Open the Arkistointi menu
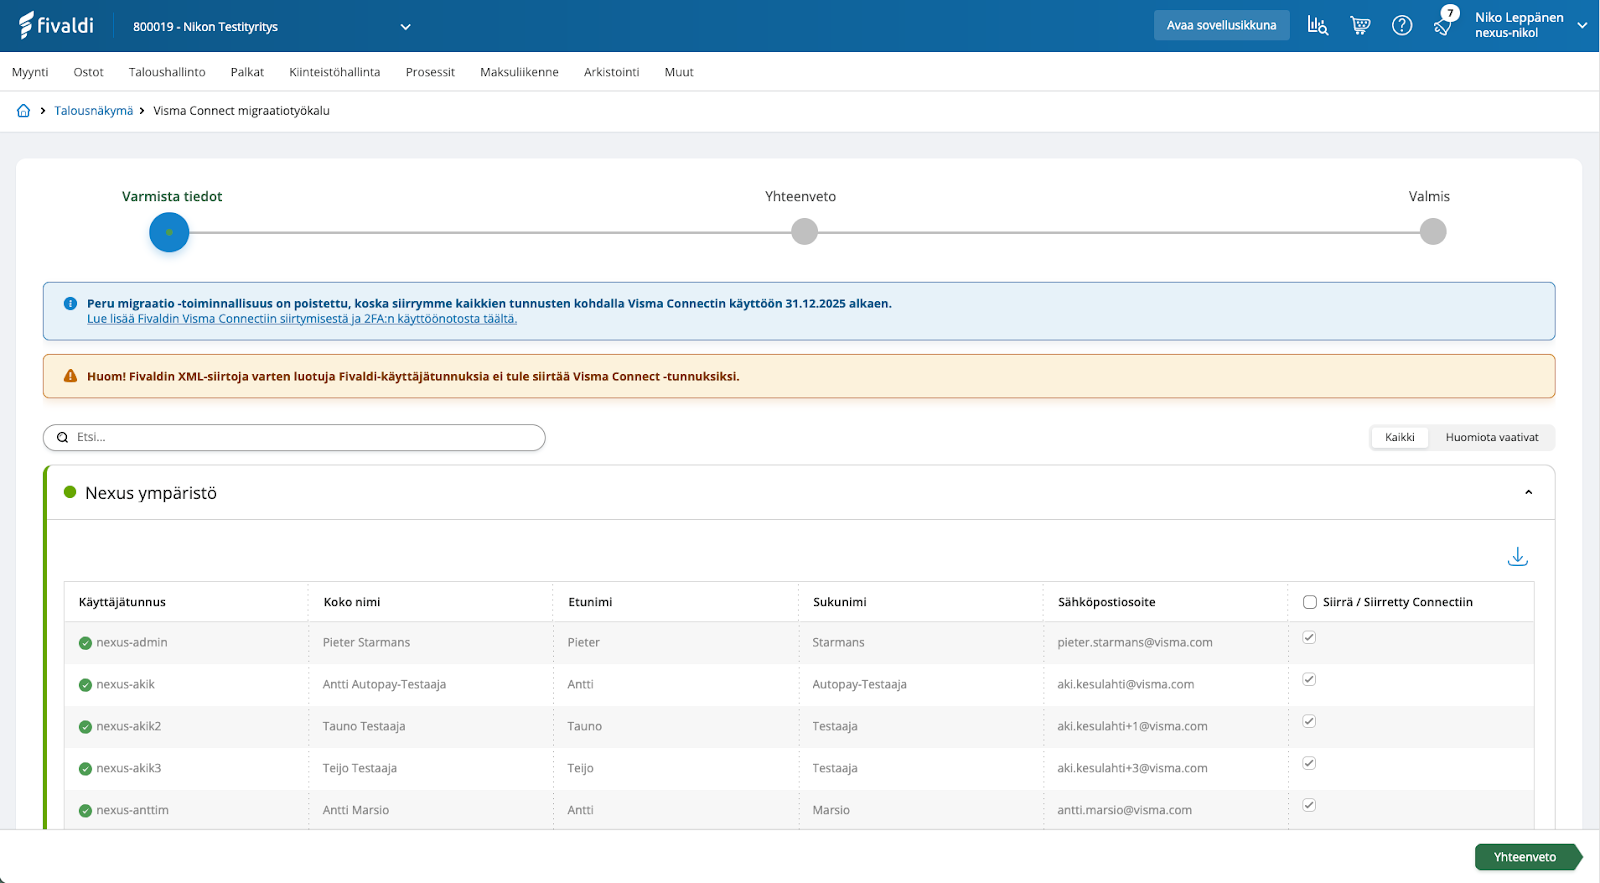The width and height of the screenshot is (1600, 883). 612,72
